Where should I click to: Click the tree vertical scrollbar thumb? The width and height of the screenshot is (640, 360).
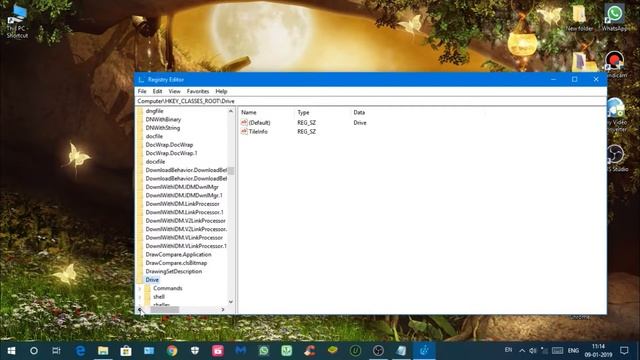tap(231, 171)
